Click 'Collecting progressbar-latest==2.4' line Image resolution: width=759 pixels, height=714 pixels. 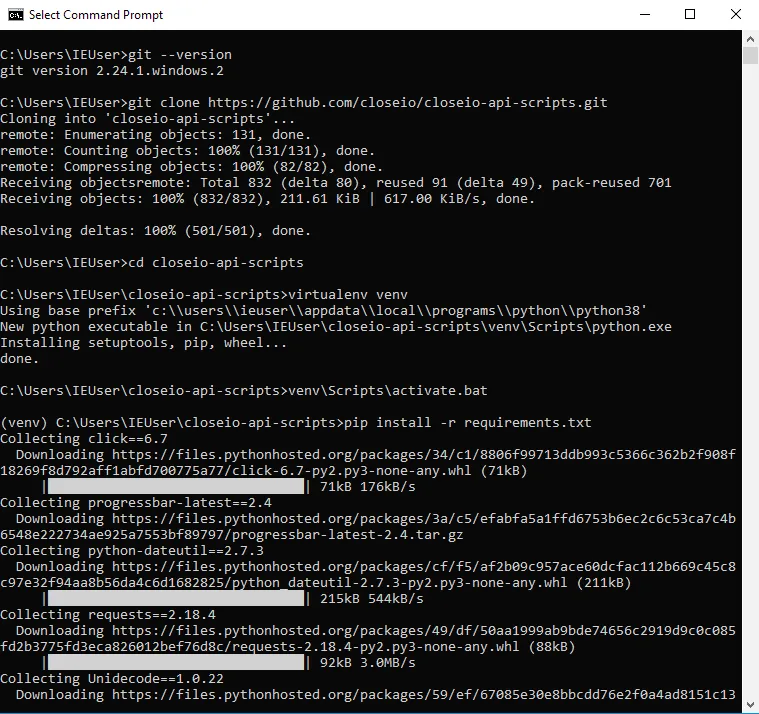point(136,502)
